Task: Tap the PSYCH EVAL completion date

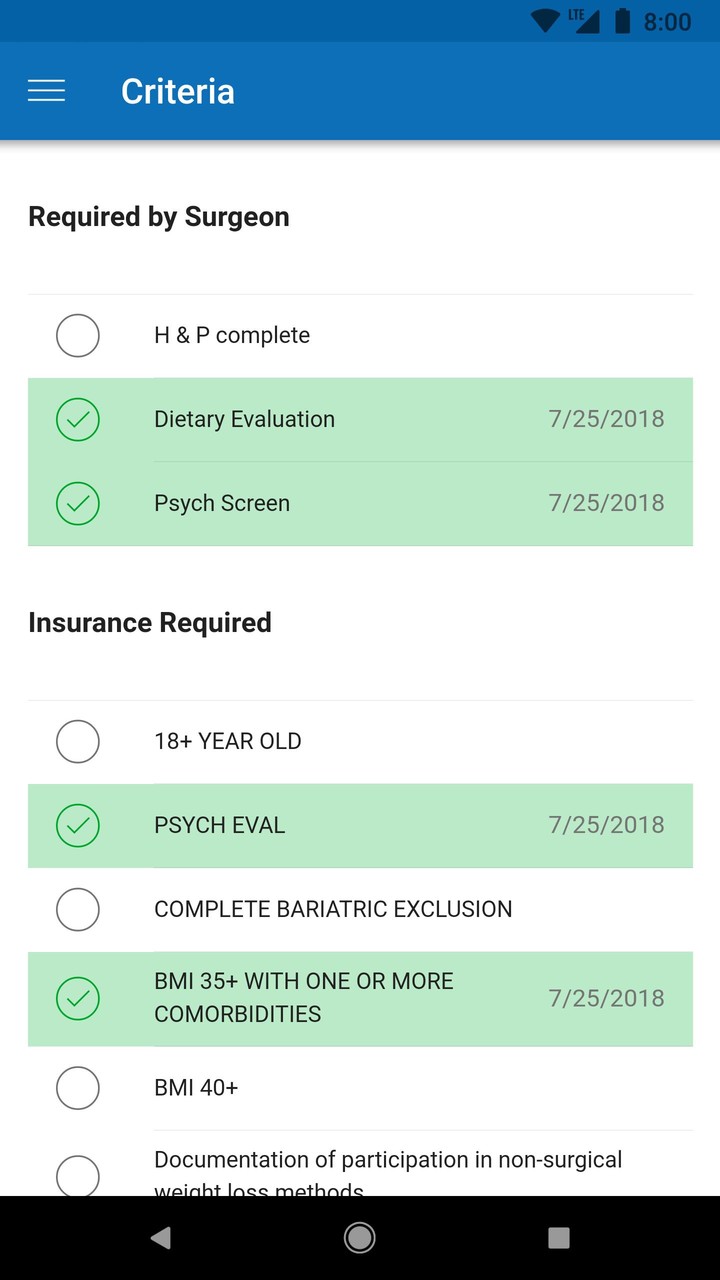Action: click(606, 826)
